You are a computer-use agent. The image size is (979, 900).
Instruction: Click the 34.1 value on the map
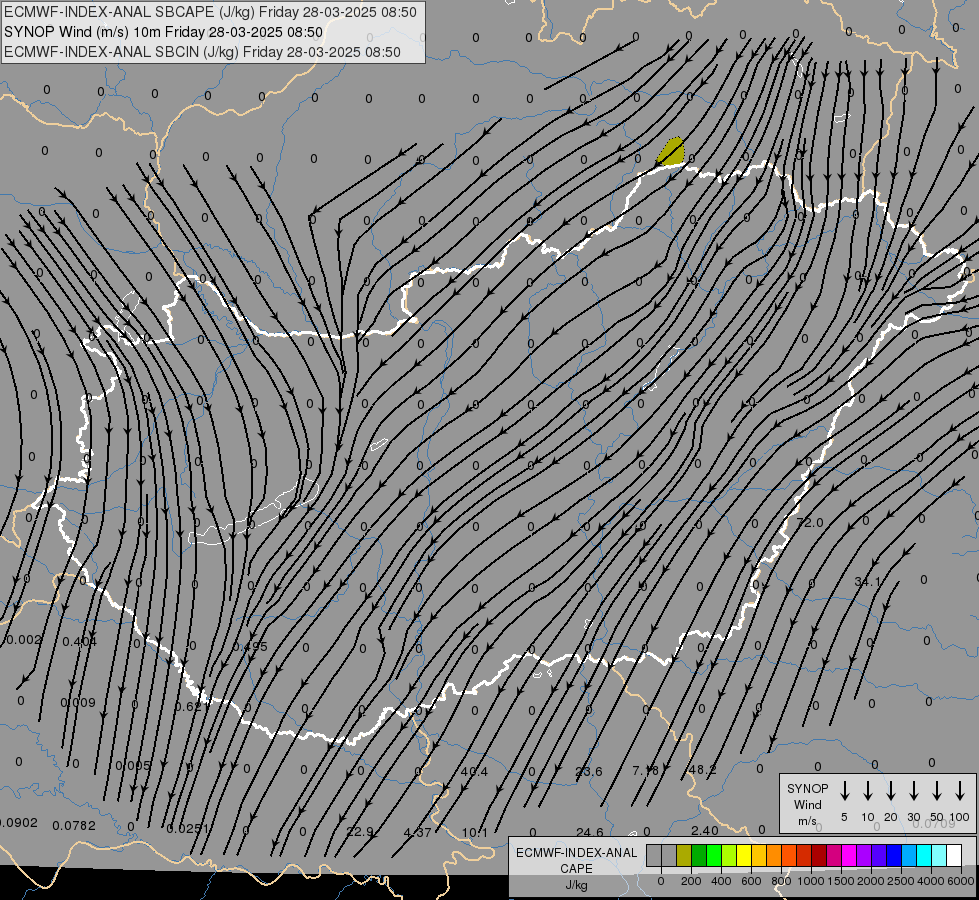tap(867, 581)
